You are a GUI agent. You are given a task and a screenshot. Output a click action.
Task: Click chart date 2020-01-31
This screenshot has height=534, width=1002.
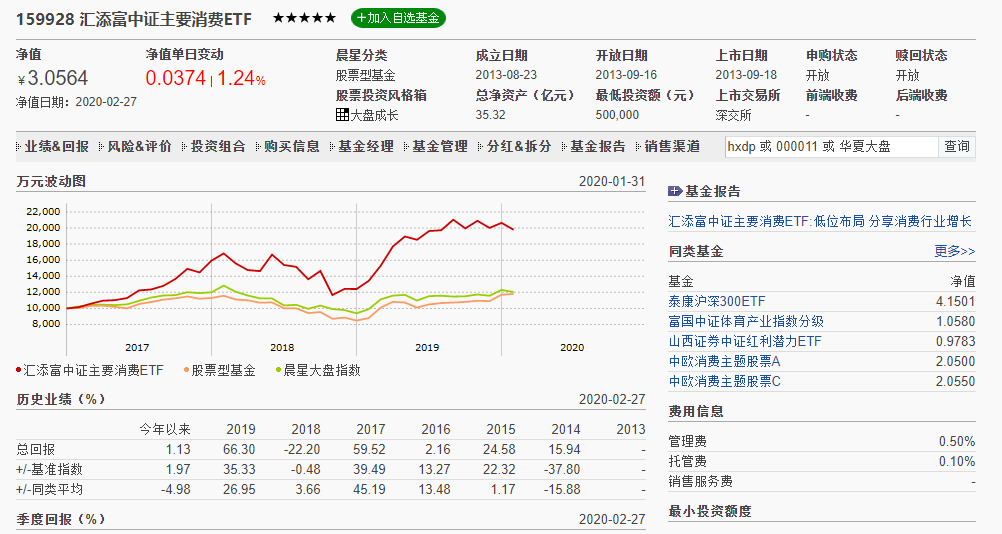click(x=612, y=181)
